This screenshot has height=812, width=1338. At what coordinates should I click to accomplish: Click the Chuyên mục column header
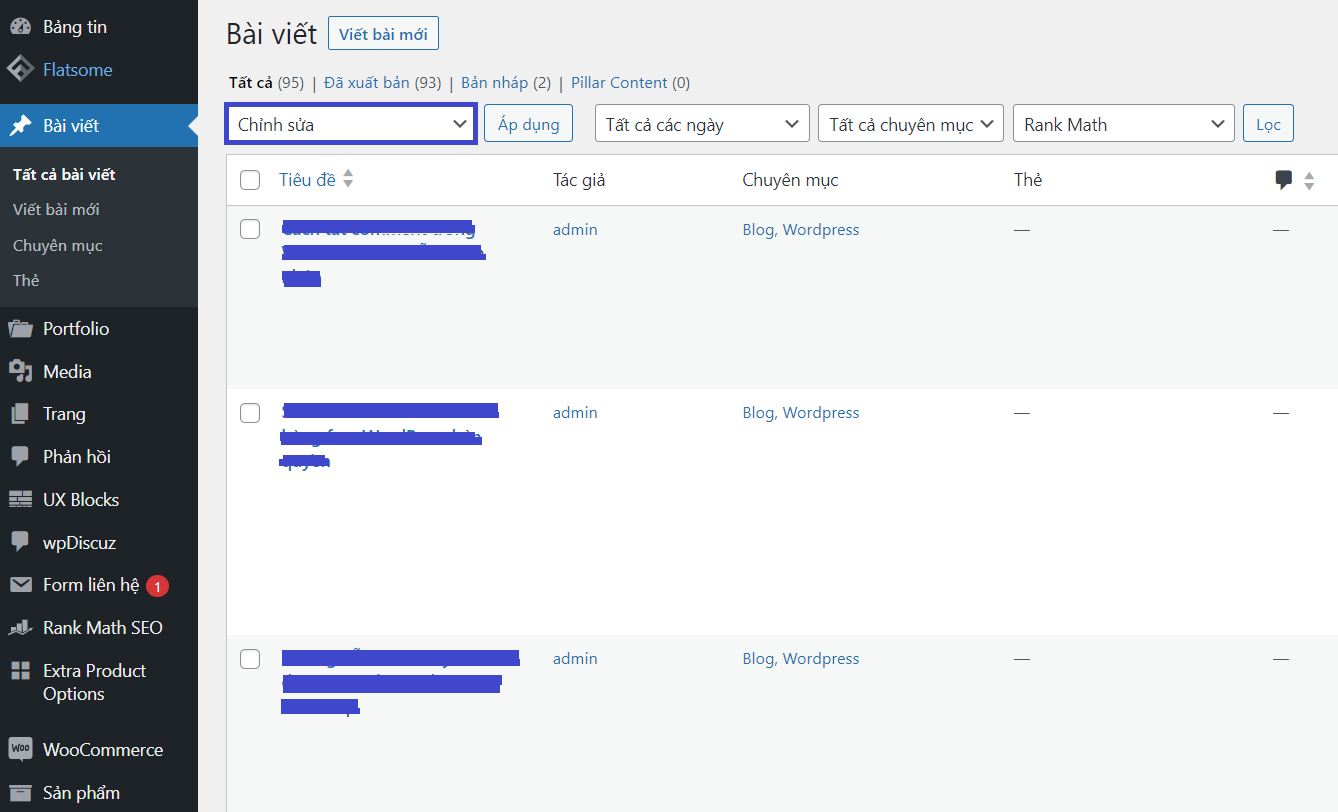click(790, 180)
